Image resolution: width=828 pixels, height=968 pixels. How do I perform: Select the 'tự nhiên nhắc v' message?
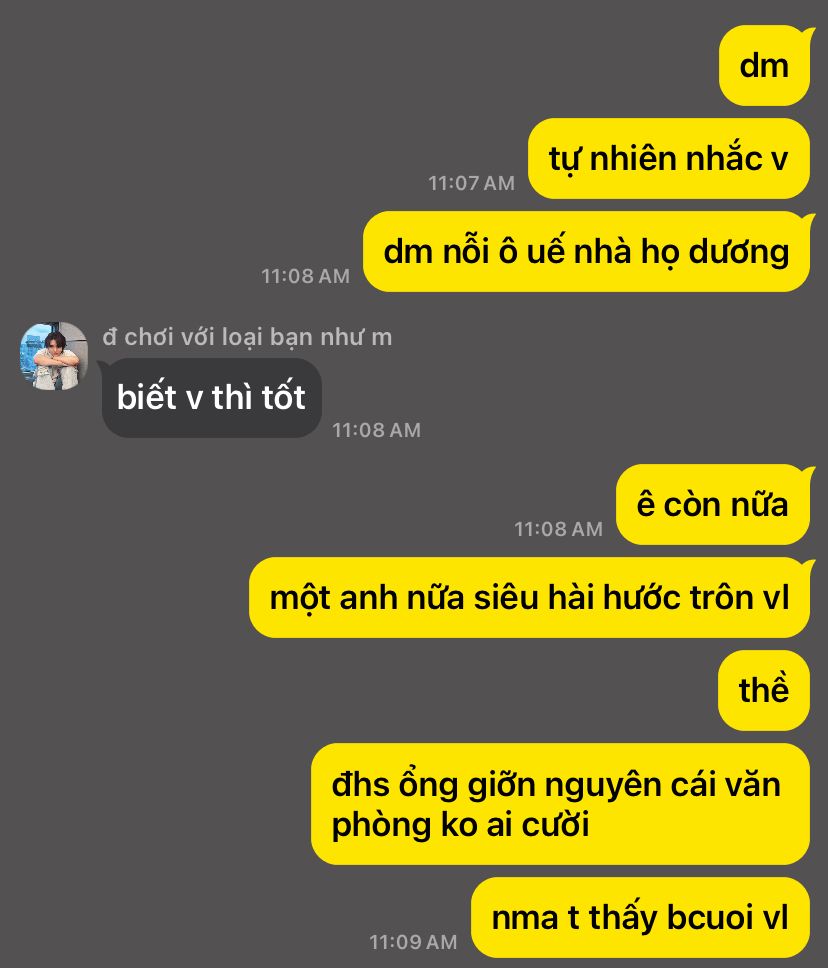point(669,159)
